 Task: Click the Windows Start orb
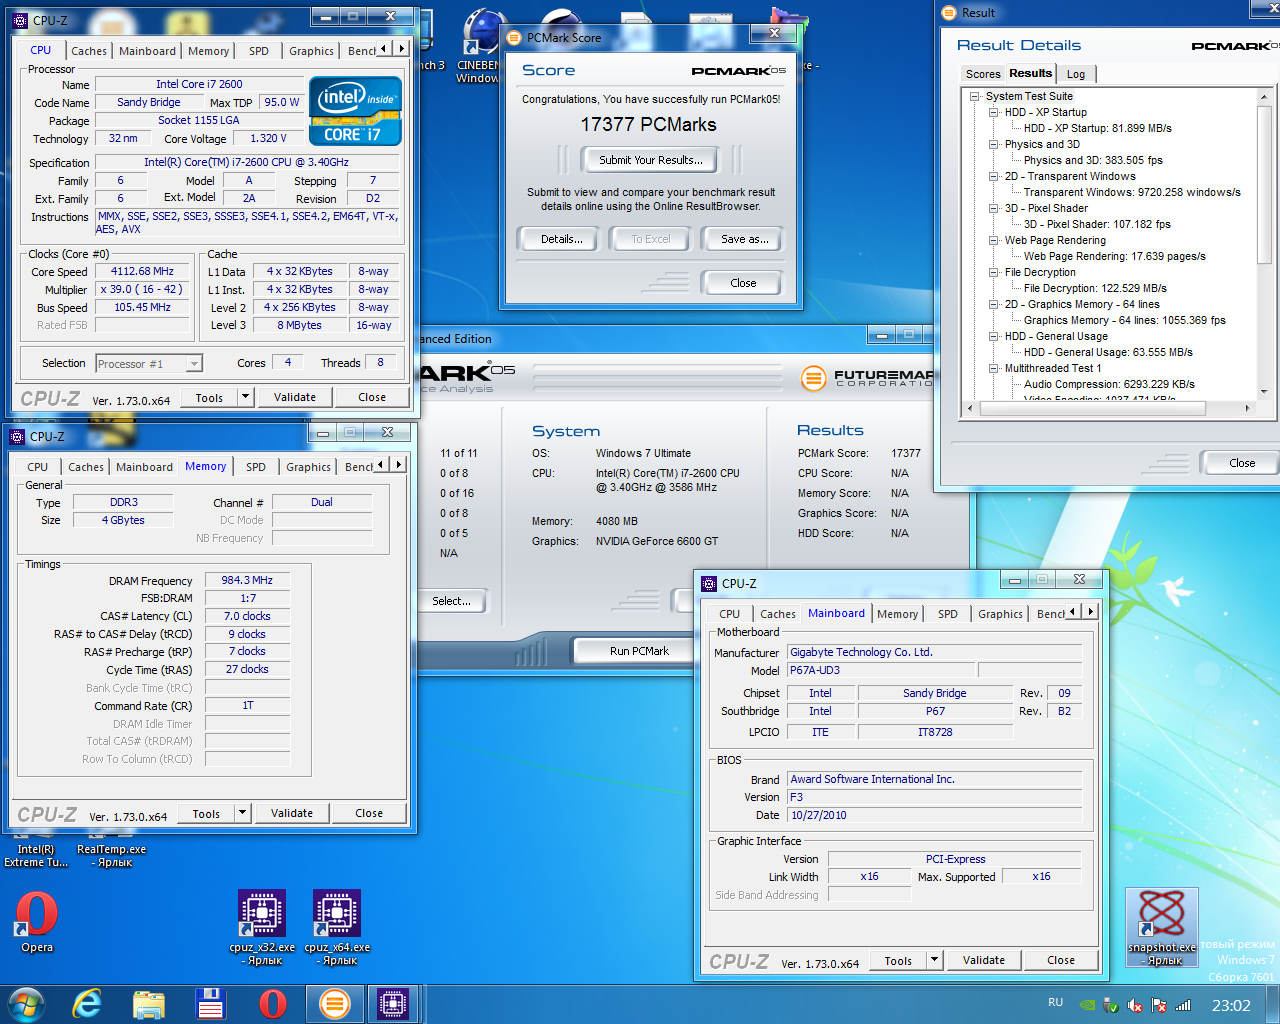[25, 1004]
